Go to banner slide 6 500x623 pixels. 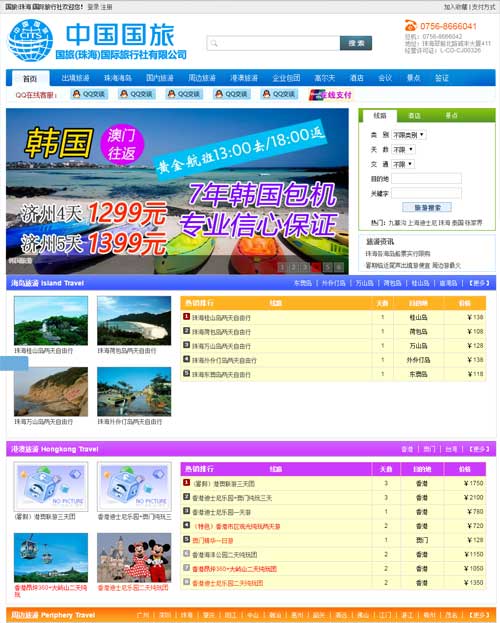pos(339,267)
